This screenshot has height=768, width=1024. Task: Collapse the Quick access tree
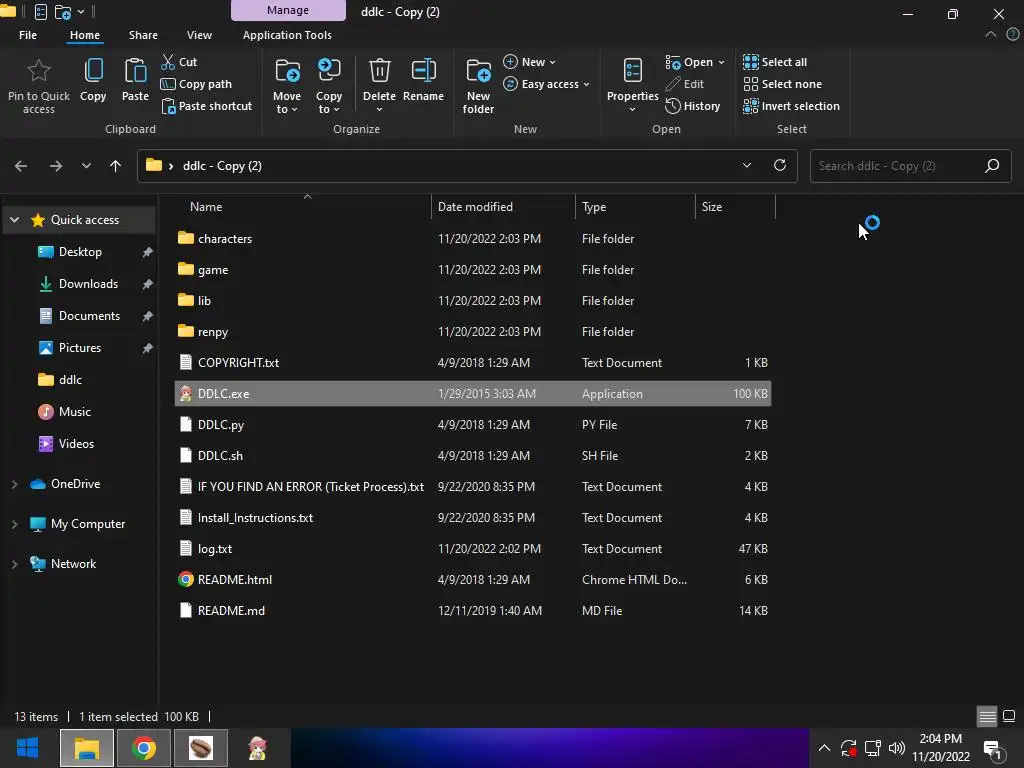[x=14, y=220]
